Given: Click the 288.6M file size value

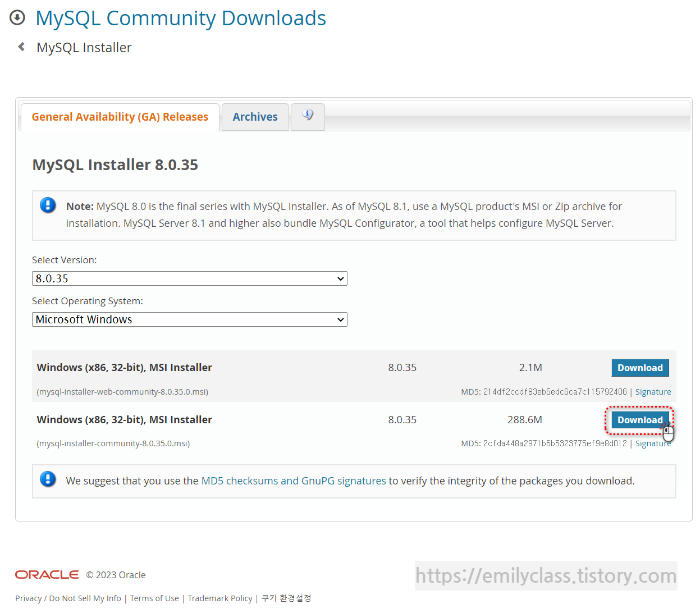Looking at the screenshot, I should tap(525, 420).
